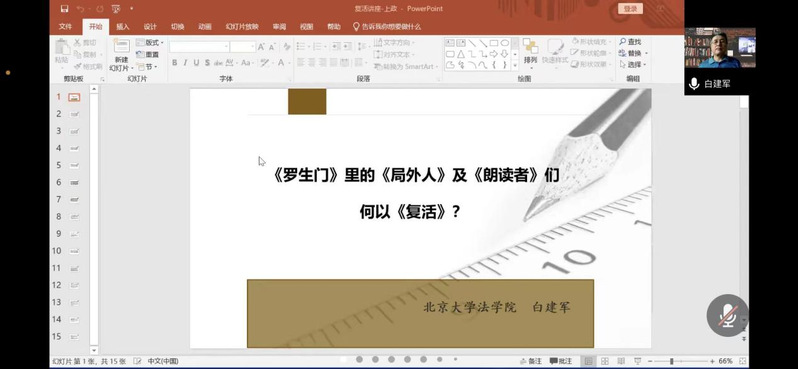Switch to Slide Sorter view icon
The height and width of the screenshot is (369, 798).
click(x=605, y=361)
